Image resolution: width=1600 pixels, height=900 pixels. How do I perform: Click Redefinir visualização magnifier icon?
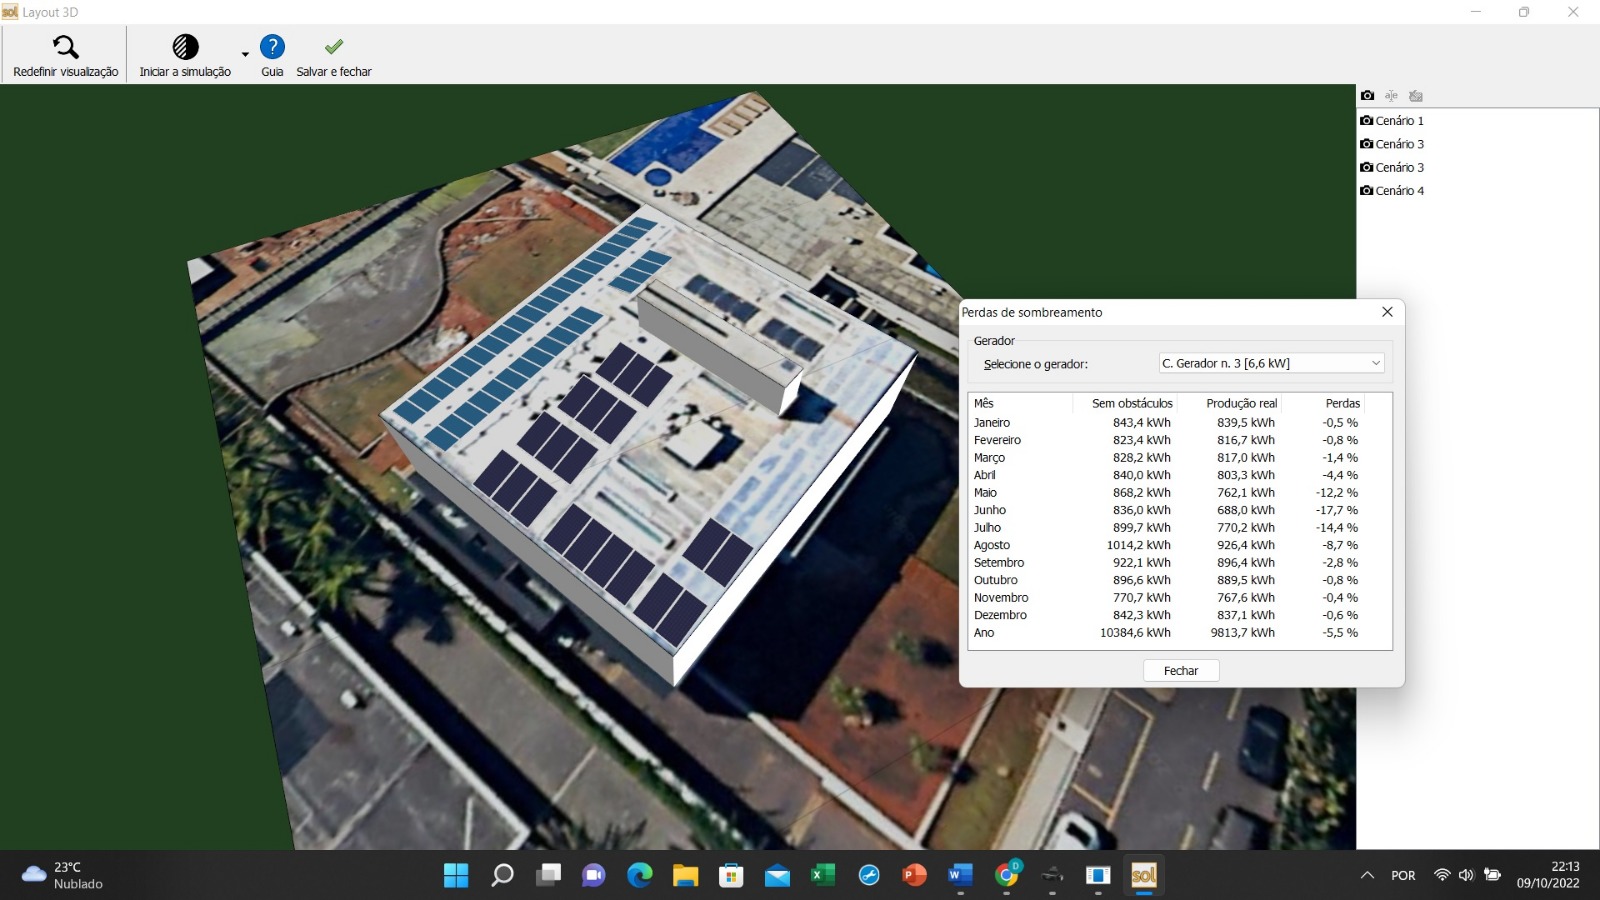tap(66, 48)
